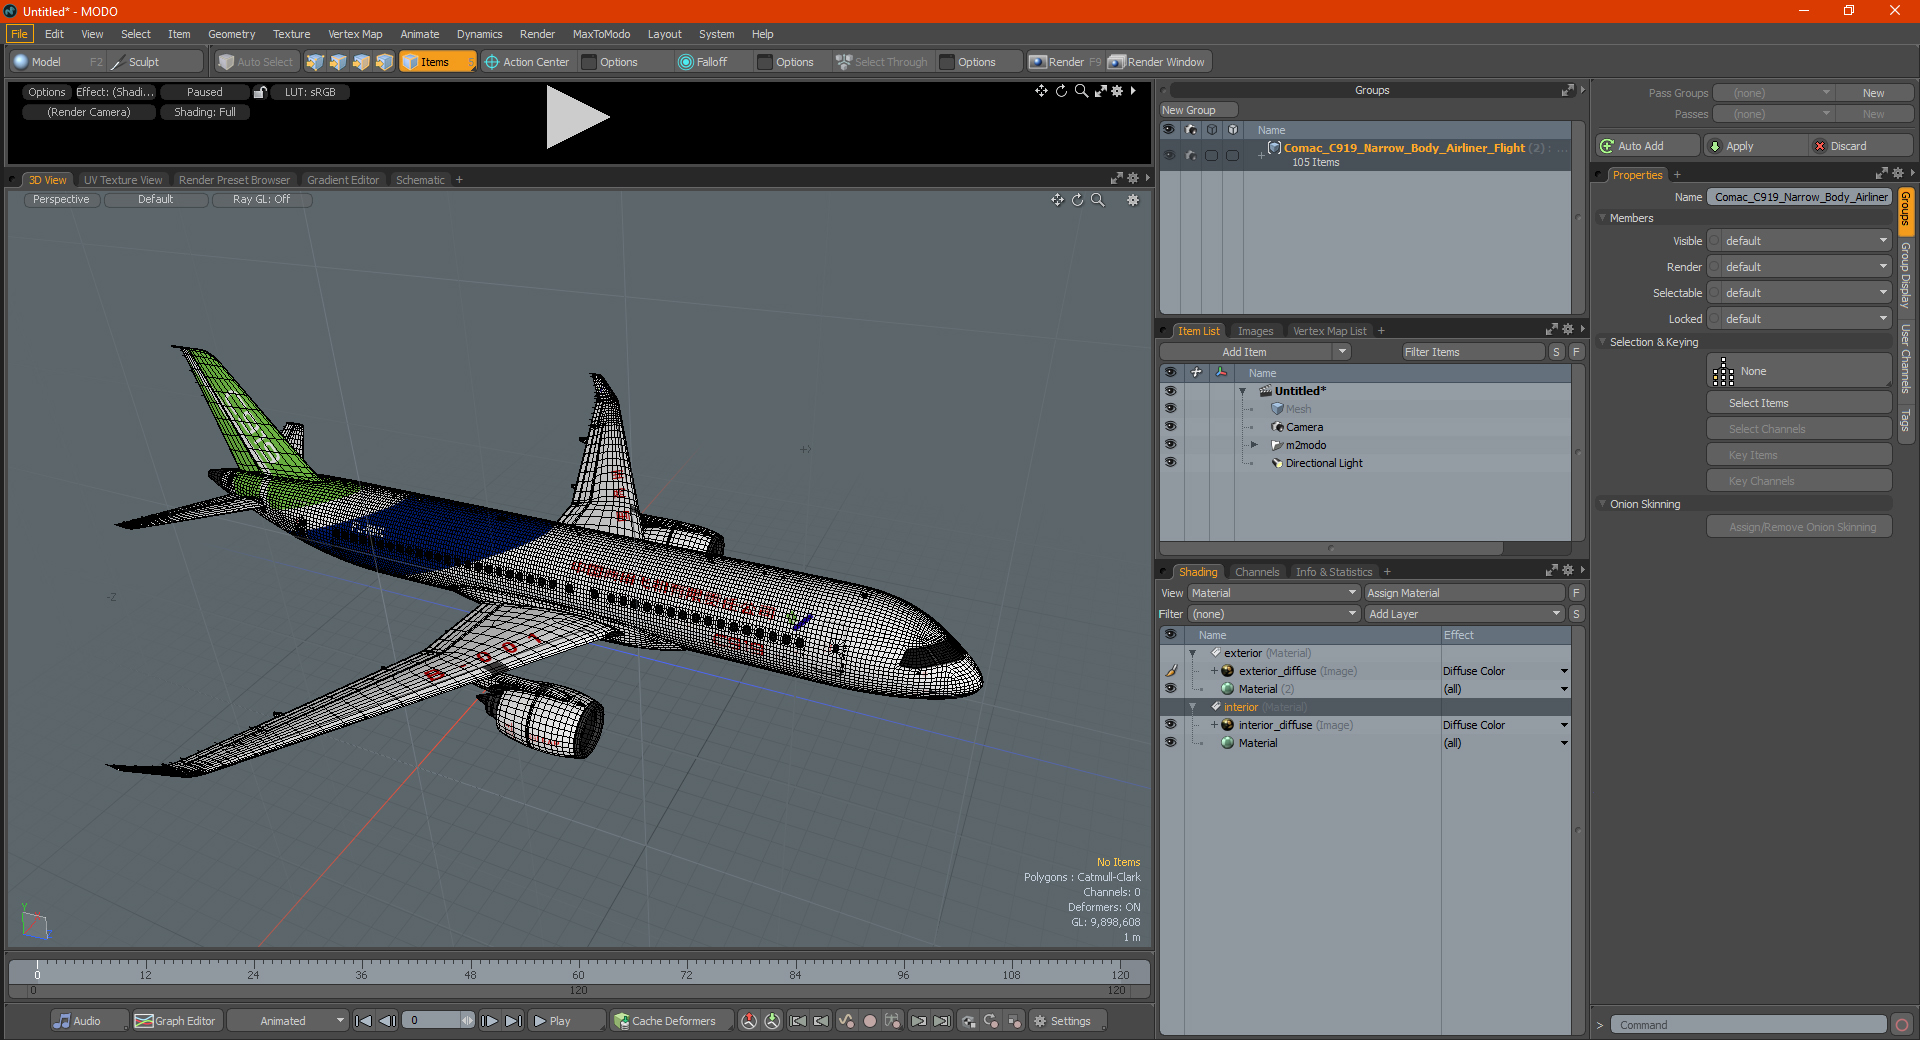Step to previous frame
The width and height of the screenshot is (1920, 1040).
click(x=387, y=1021)
